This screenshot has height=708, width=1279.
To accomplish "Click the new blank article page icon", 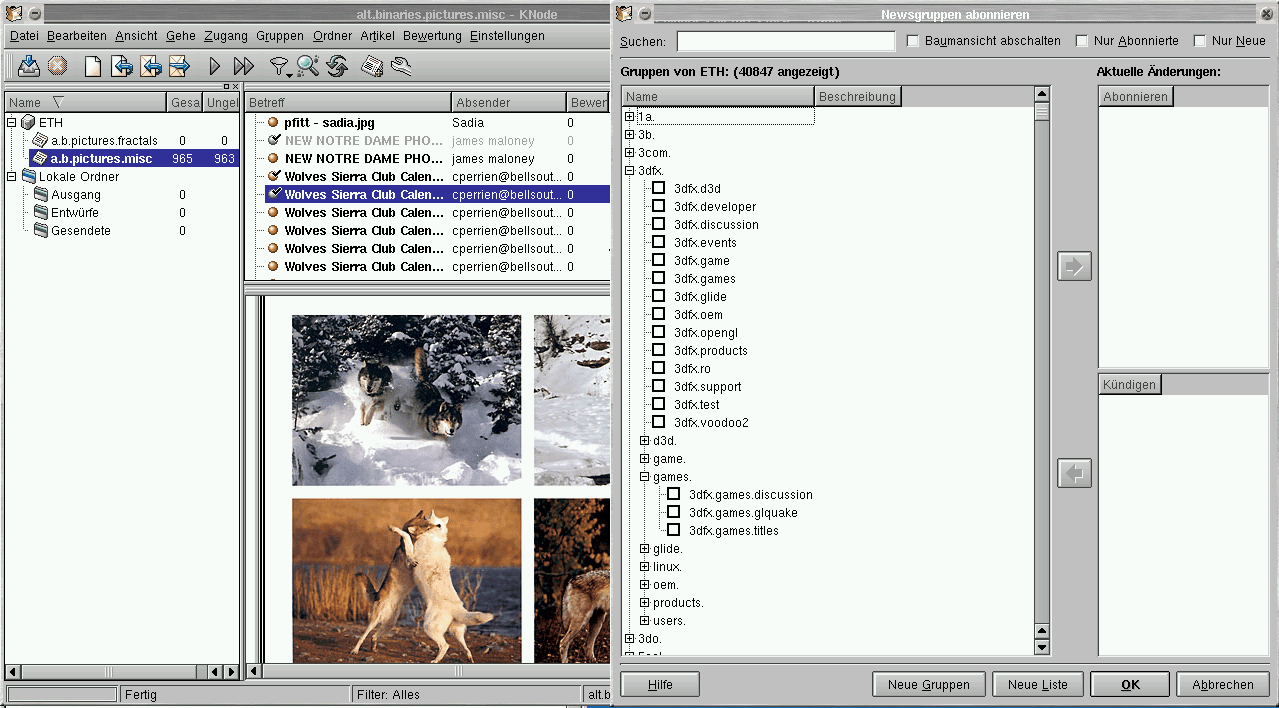I will pyautogui.click(x=92, y=67).
